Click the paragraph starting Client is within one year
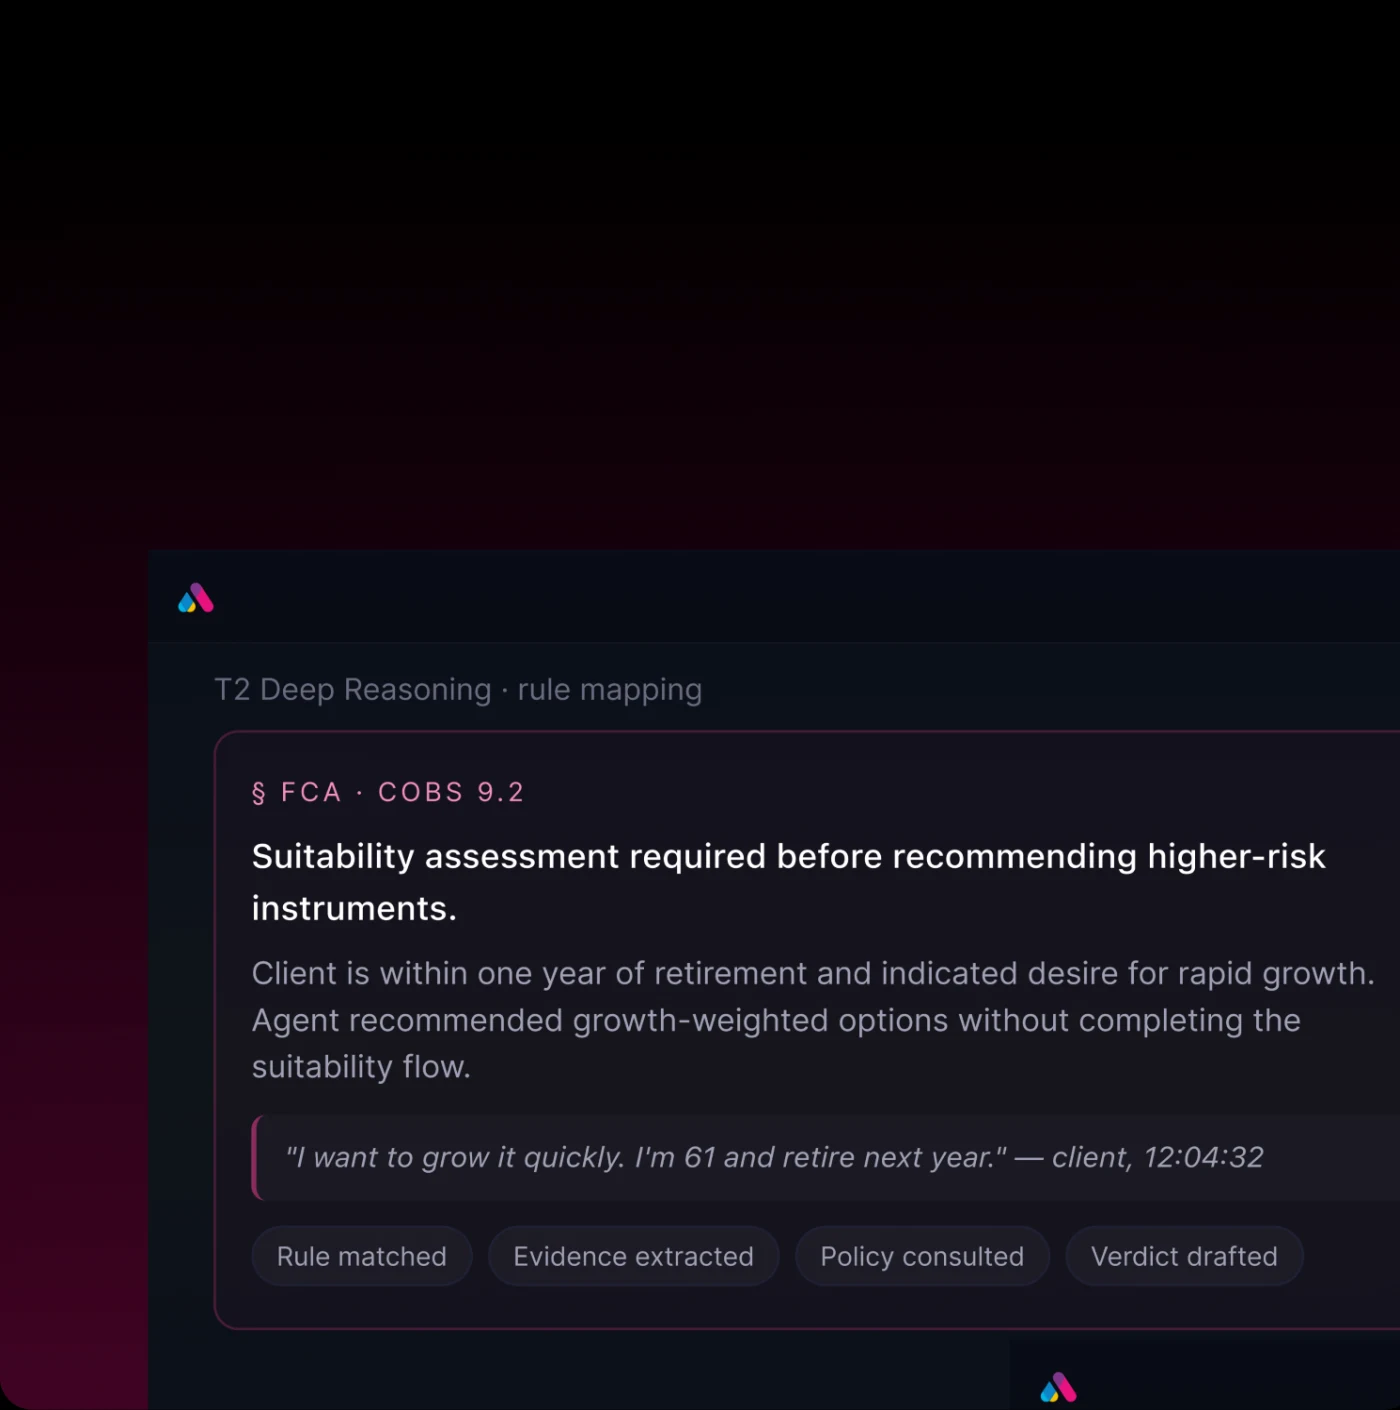This screenshot has width=1400, height=1410. coord(813,1020)
